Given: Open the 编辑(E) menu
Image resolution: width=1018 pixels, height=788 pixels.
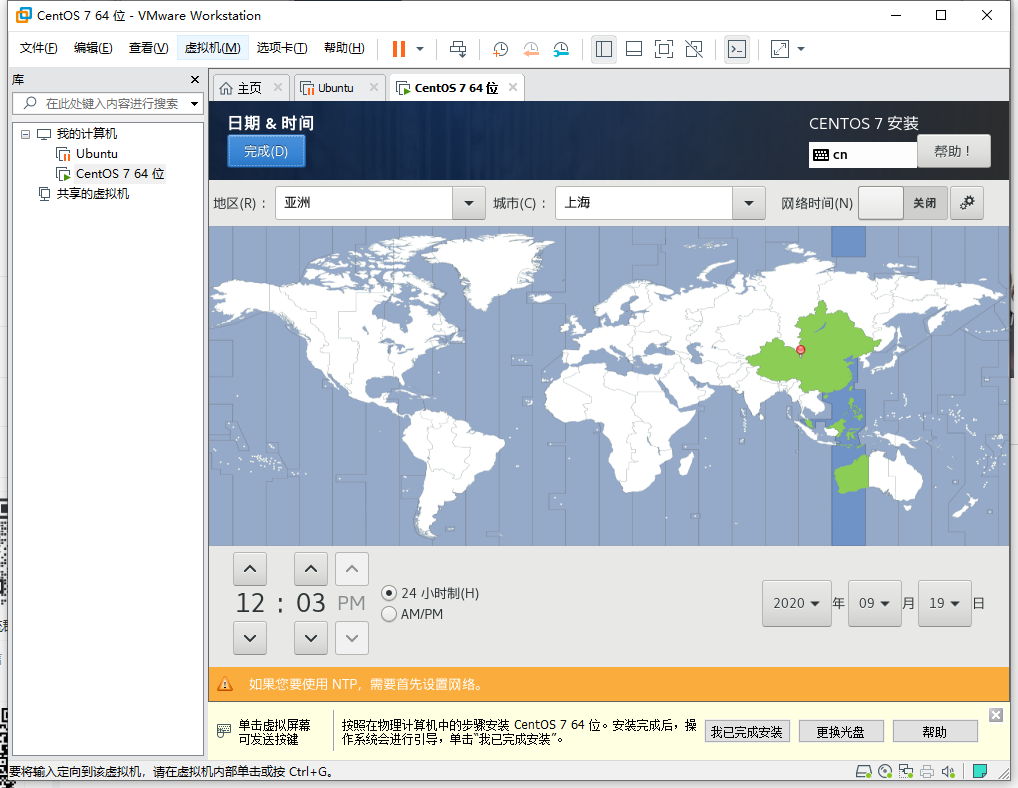Looking at the screenshot, I should tap(93, 48).
